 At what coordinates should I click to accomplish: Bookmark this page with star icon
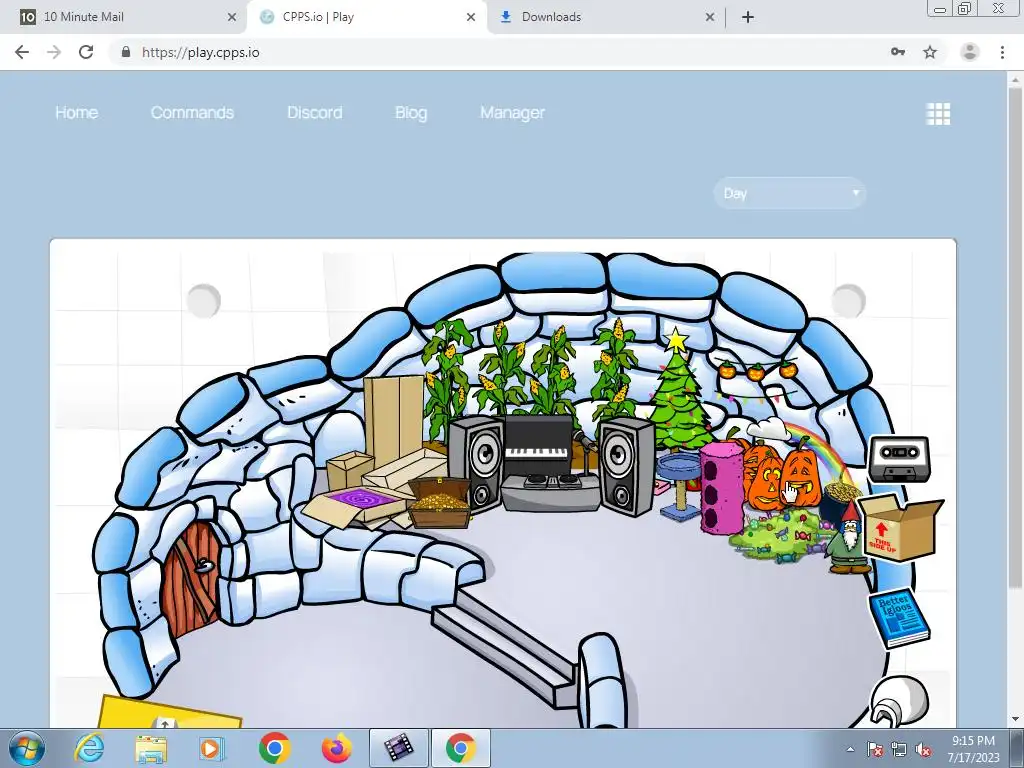tap(930, 52)
